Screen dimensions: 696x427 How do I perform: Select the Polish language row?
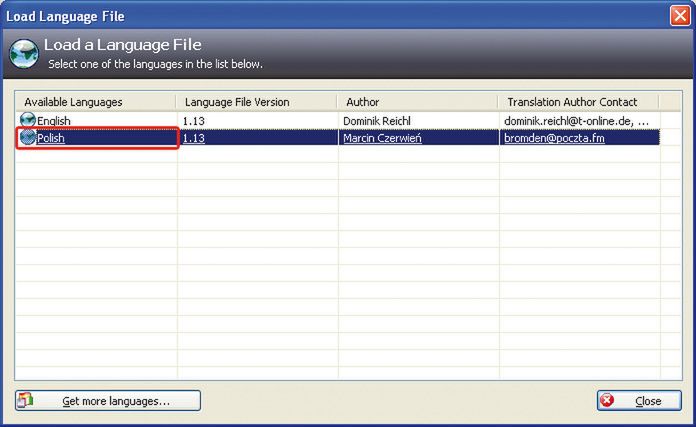[x=338, y=138]
